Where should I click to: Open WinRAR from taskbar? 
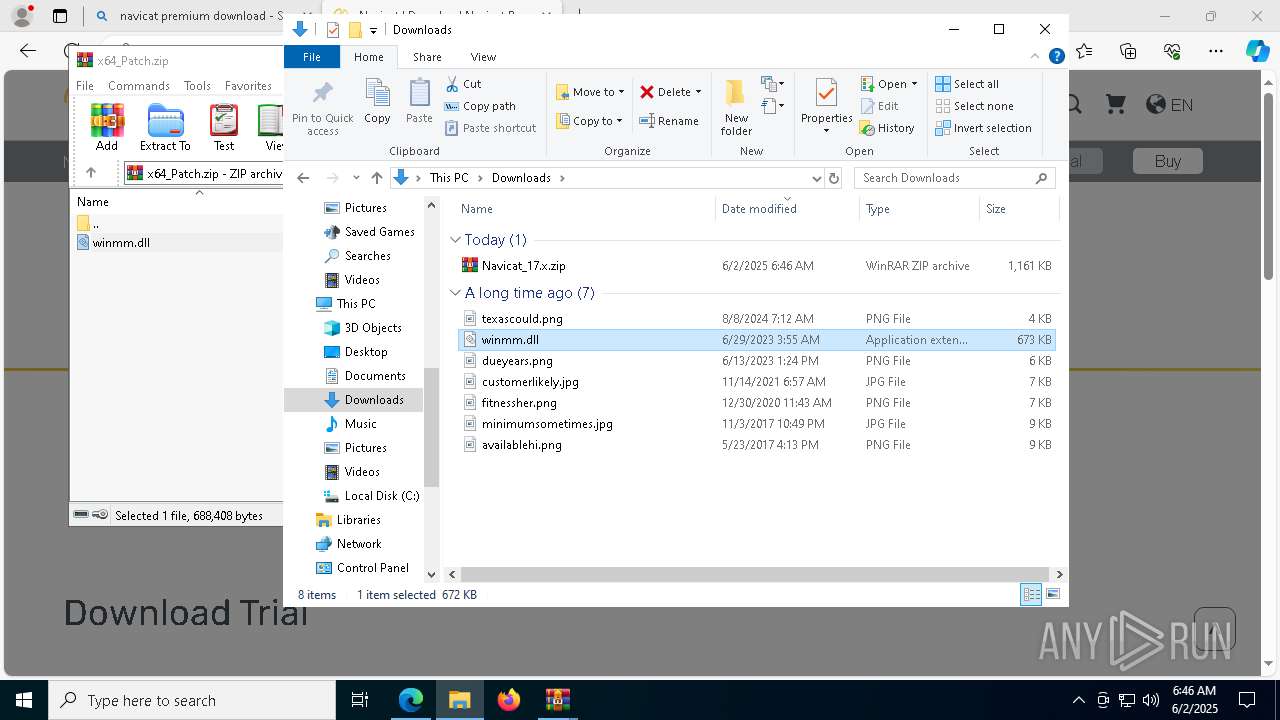pyautogui.click(x=557, y=700)
